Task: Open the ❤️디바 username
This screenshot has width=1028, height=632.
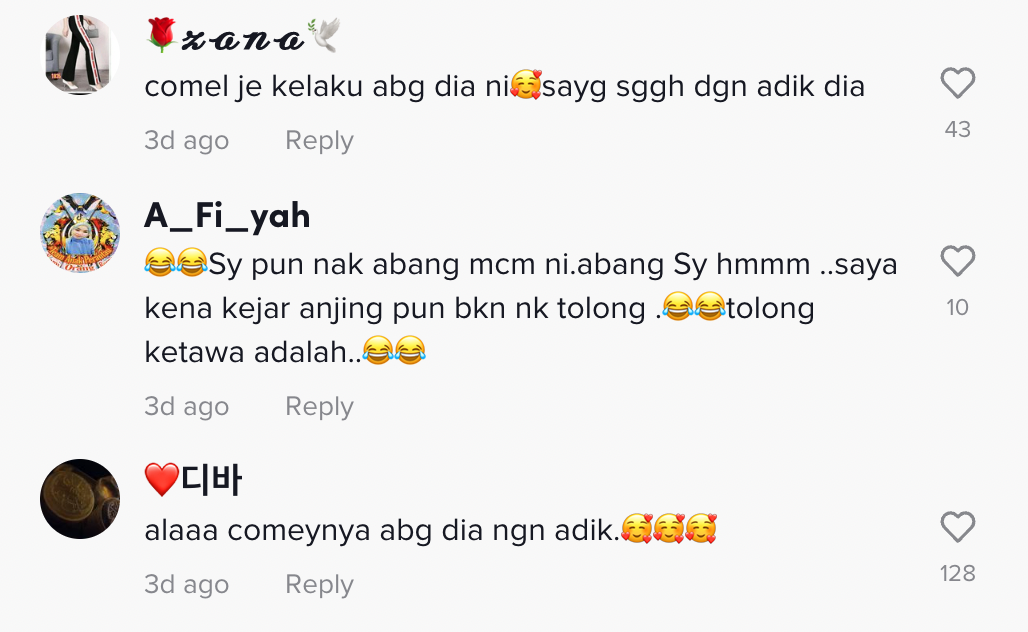Action: click(x=193, y=479)
